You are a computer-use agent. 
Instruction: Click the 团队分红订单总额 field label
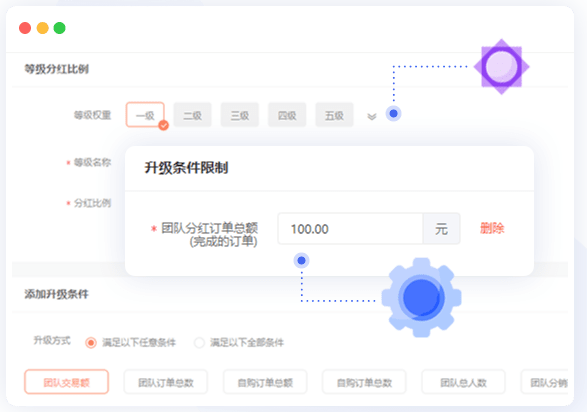click(209, 228)
